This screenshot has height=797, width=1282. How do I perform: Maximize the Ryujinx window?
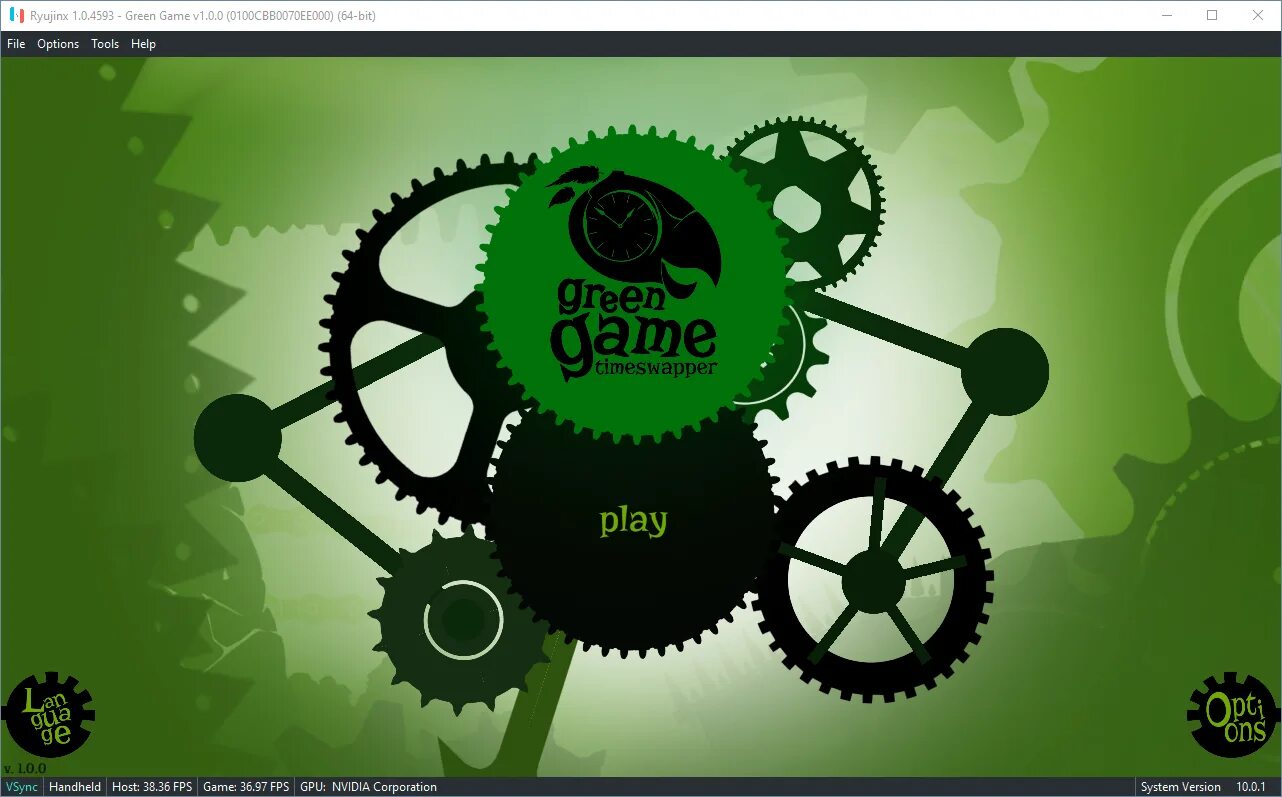[1212, 15]
